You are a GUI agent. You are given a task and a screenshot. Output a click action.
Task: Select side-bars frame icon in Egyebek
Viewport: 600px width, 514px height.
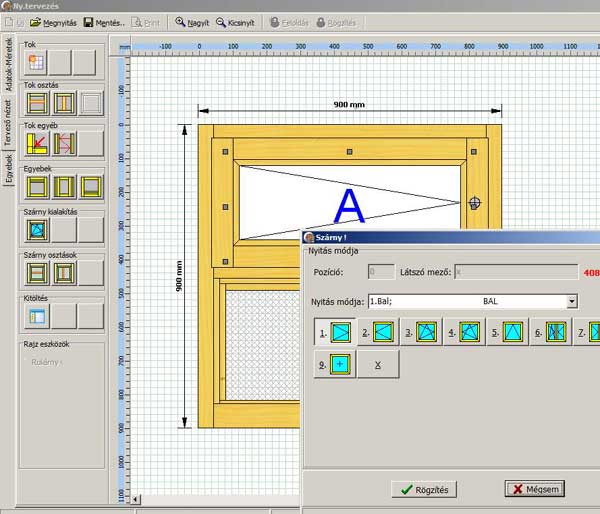point(64,187)
